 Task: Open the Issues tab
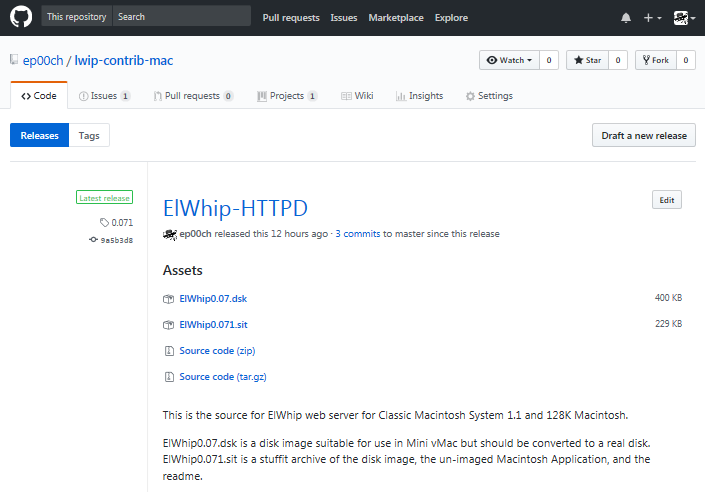point(104,96)
